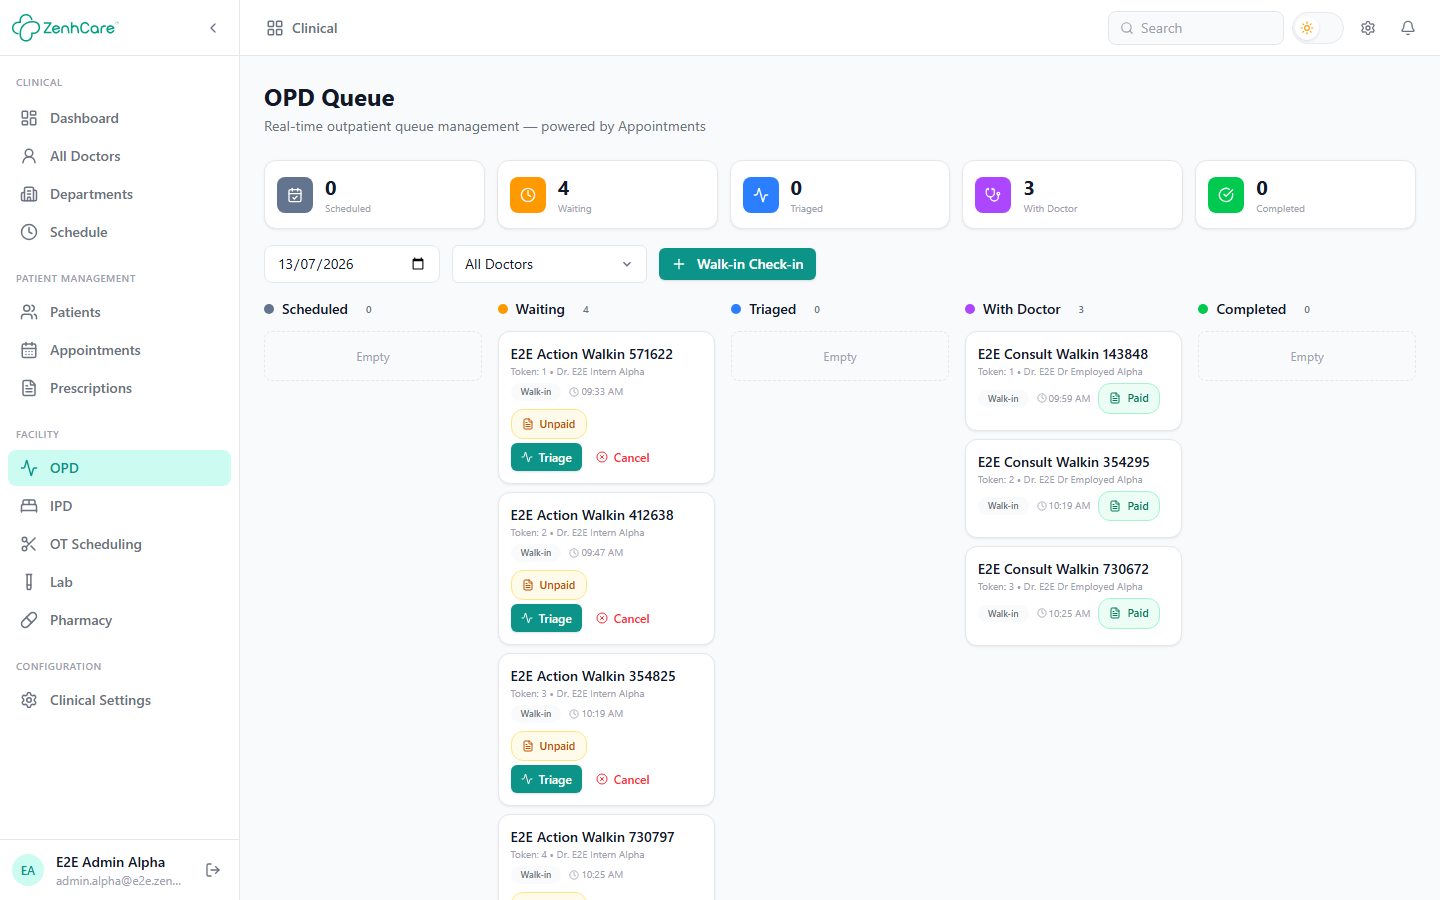Open the Schedule page
Screen dimensions: 1440x900
120,232
